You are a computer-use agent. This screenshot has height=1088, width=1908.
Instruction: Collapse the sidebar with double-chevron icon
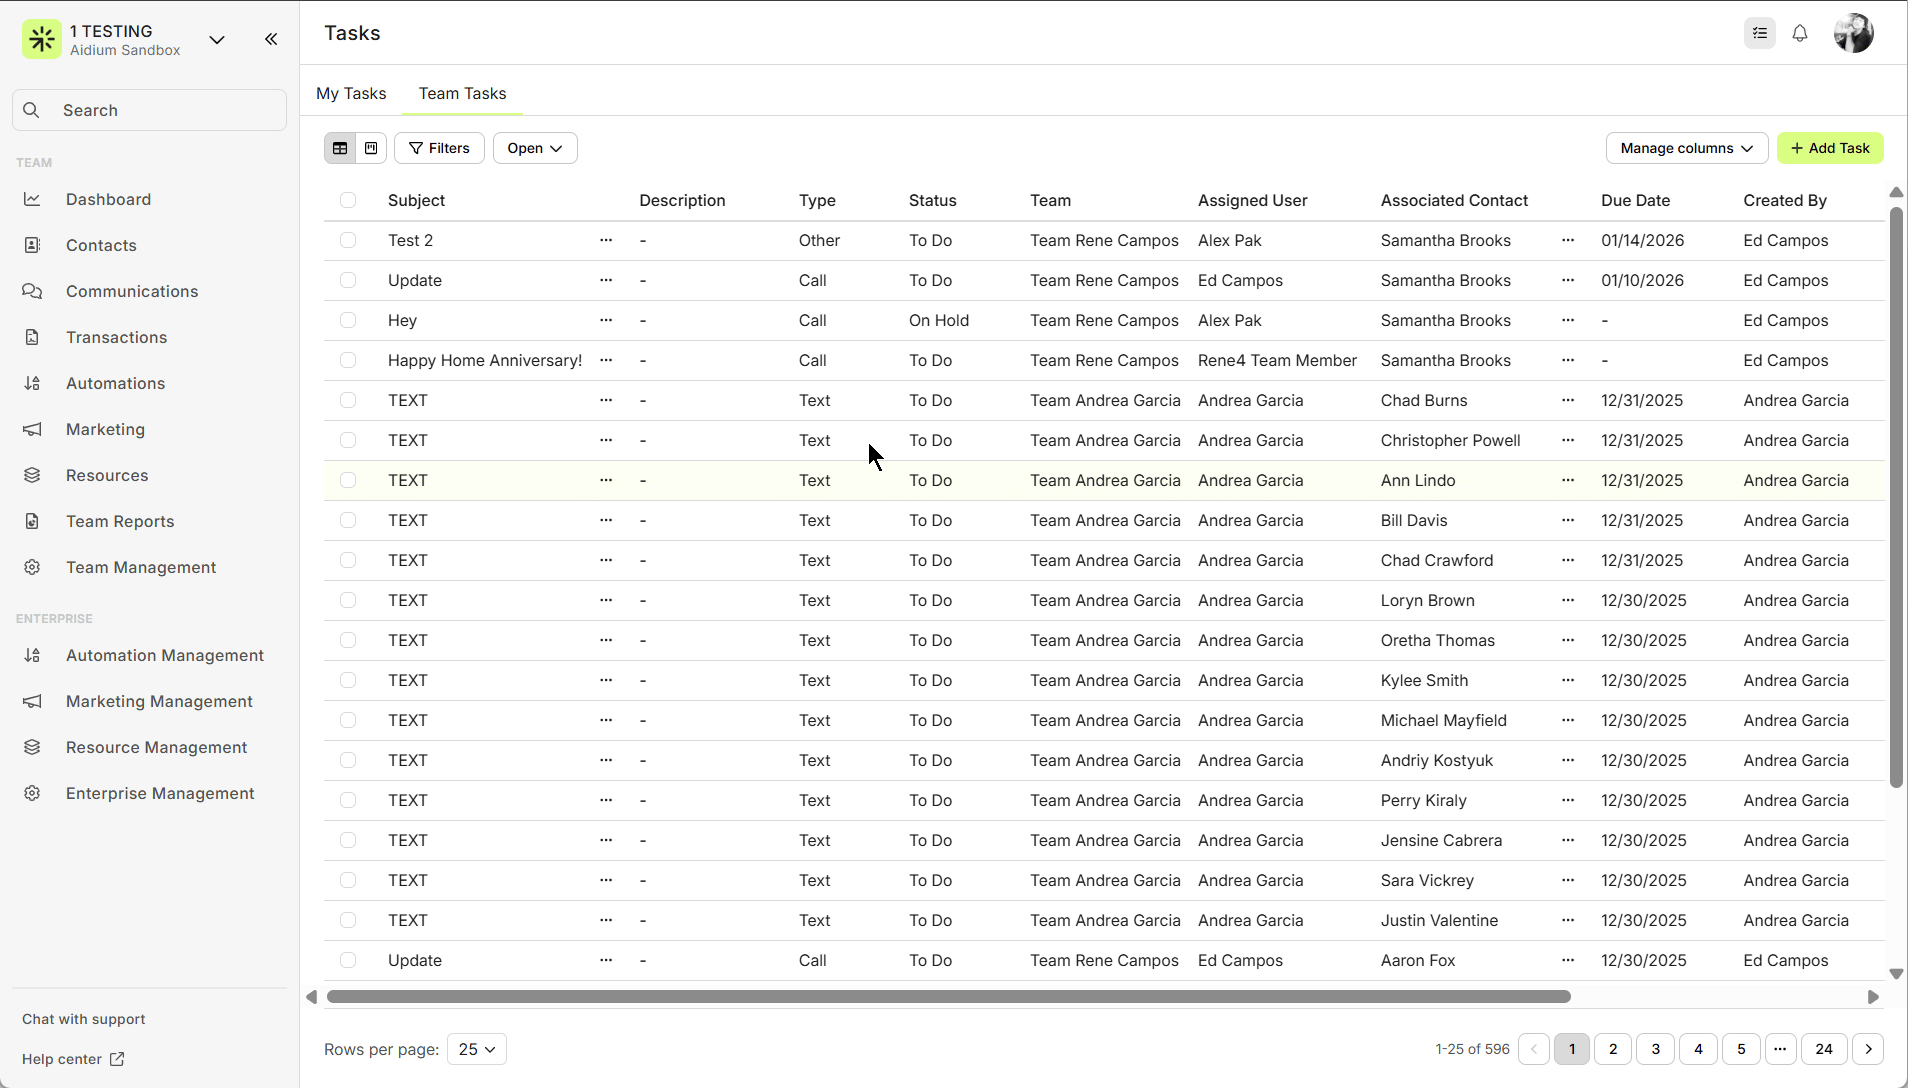click(271, 39)
